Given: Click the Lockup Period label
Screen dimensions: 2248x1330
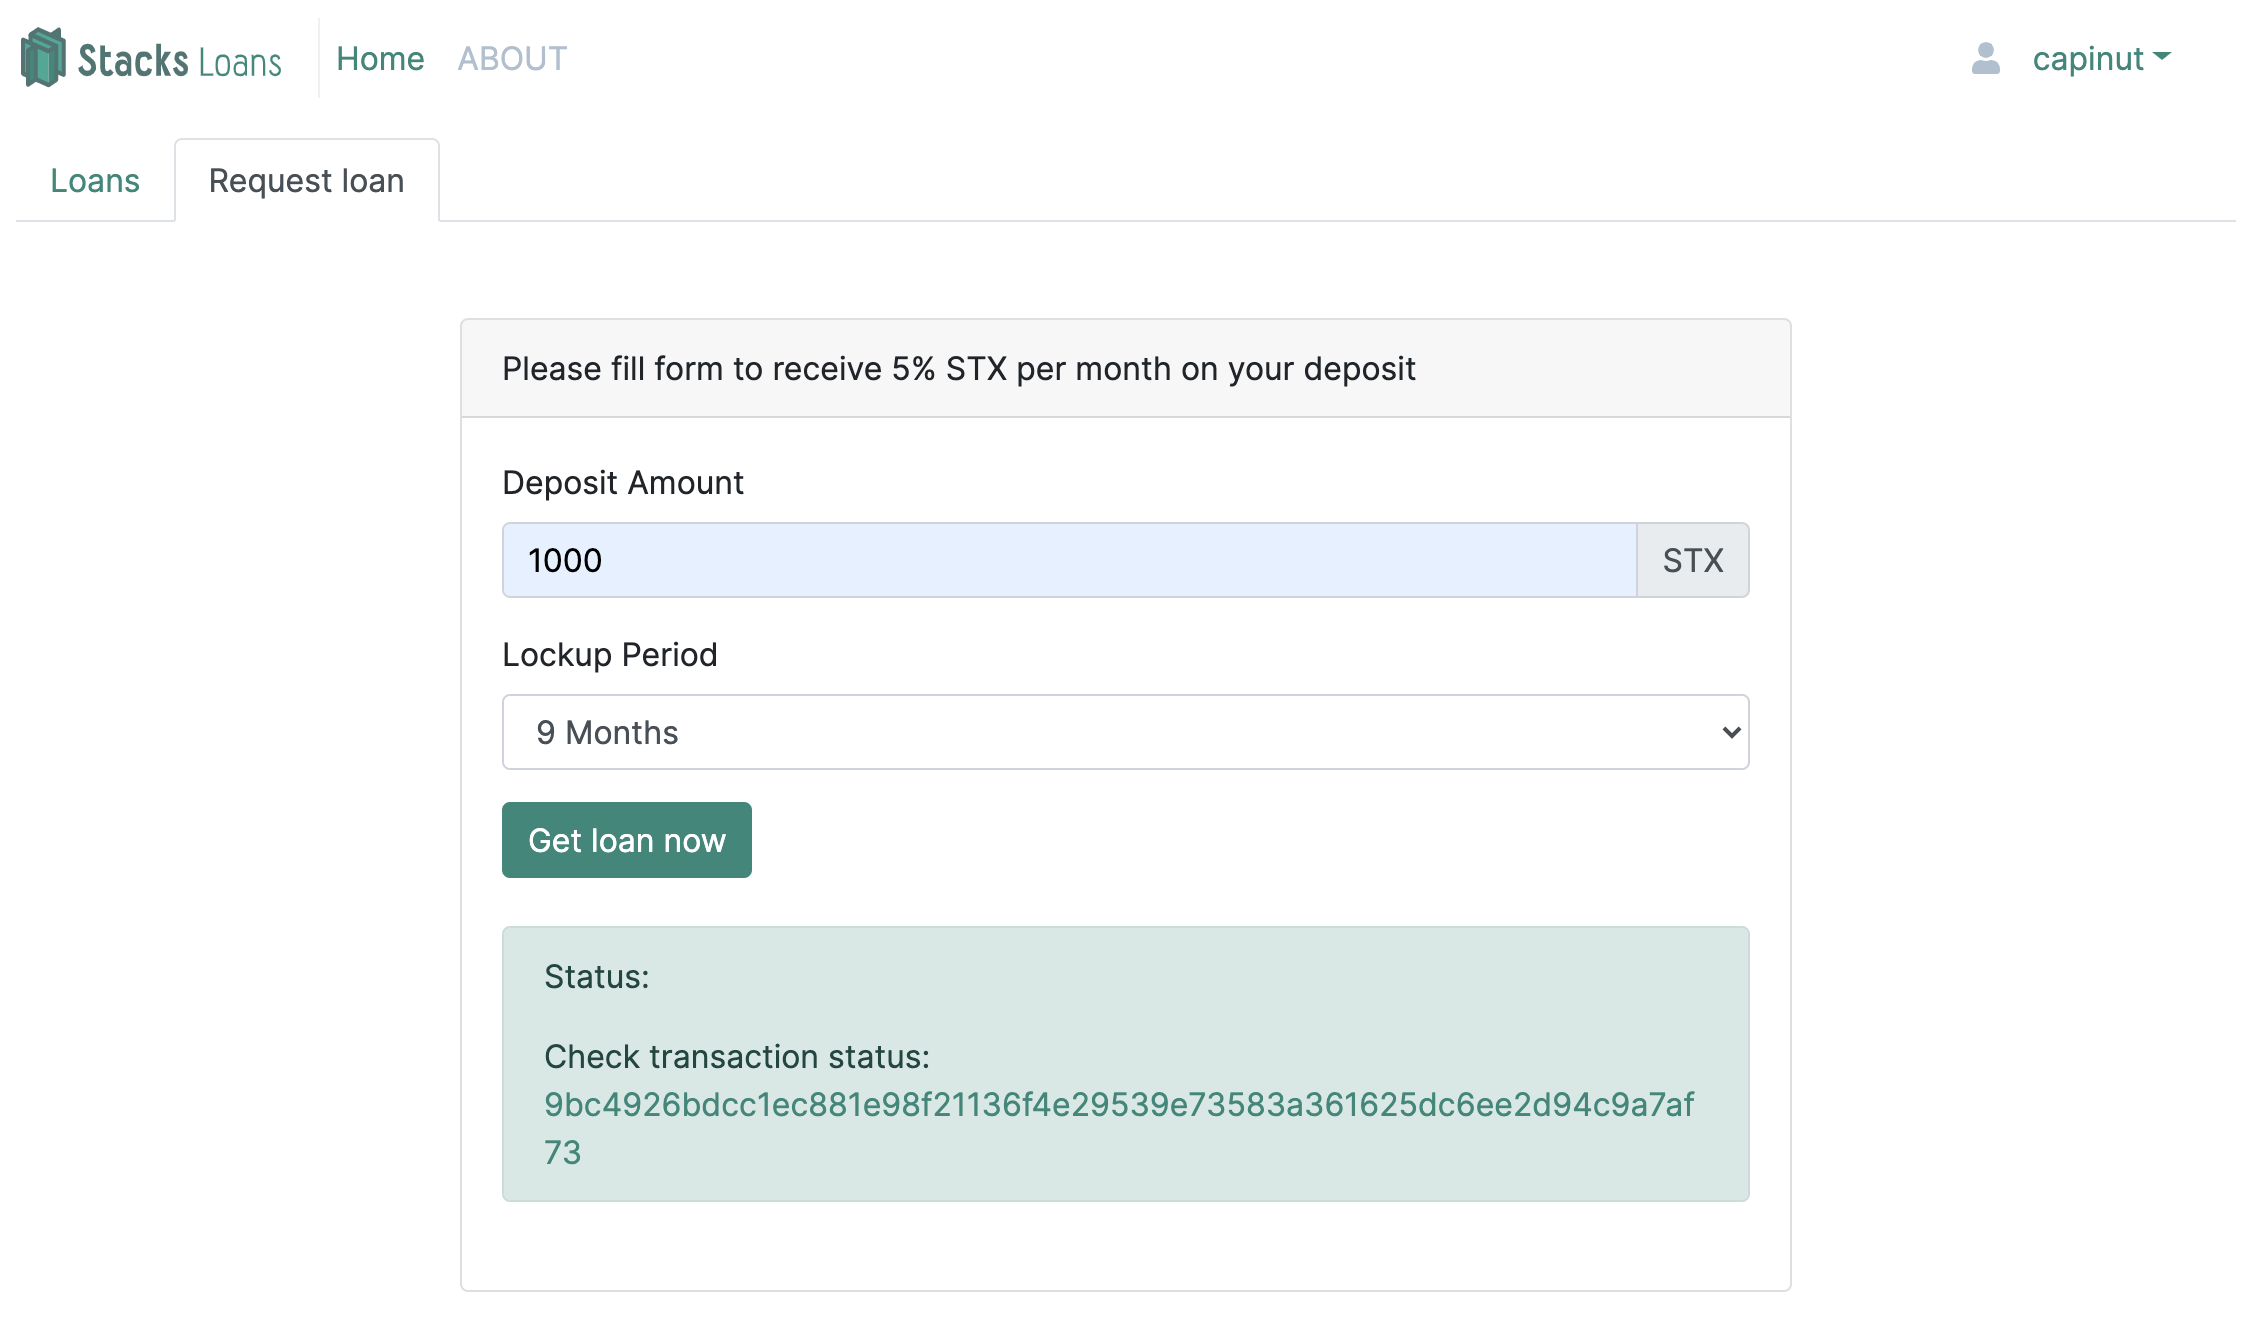Looking at the screenshot, I should (609, 655).
